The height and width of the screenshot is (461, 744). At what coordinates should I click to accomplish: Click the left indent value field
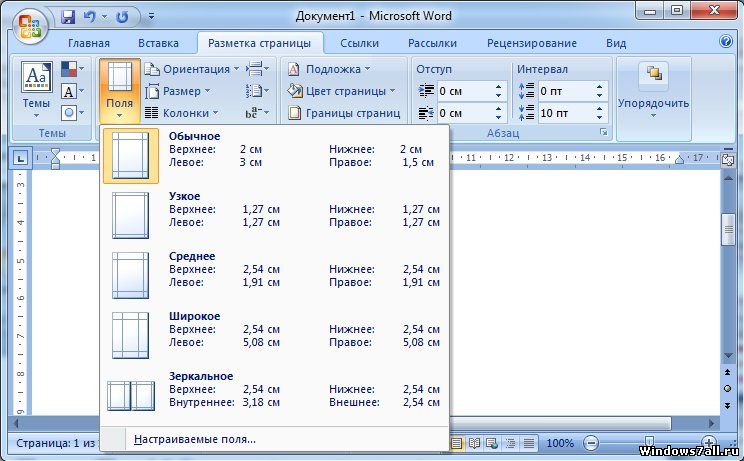click(x=464, y=91)
